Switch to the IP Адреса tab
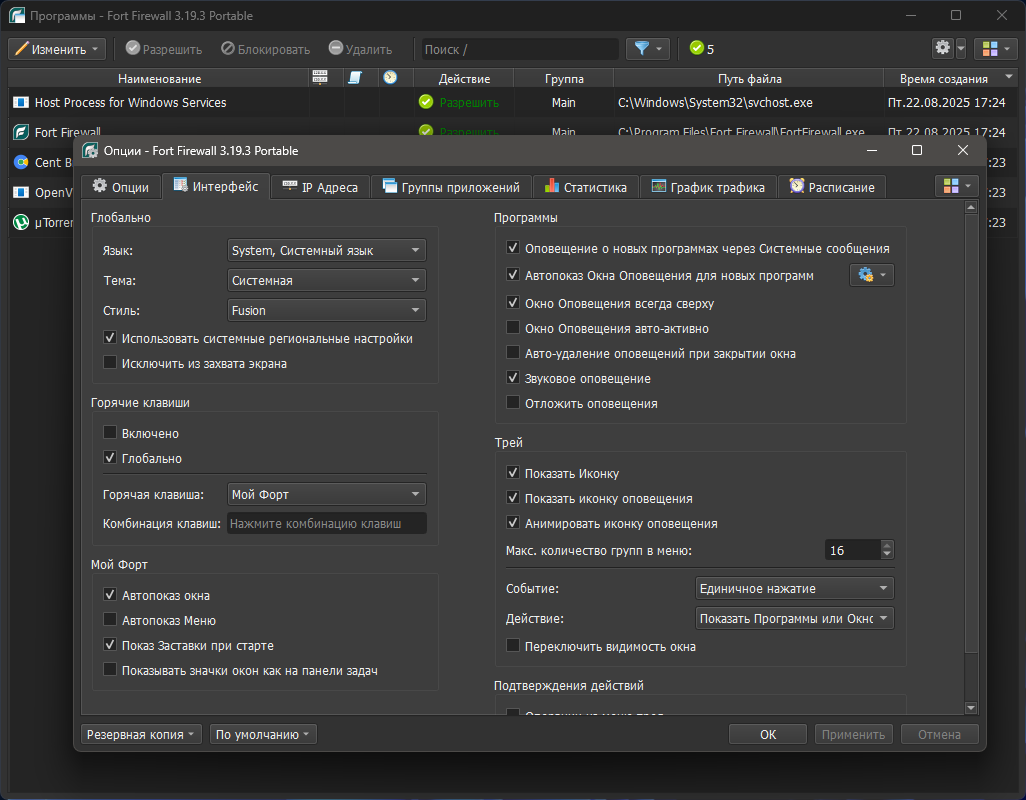The width and height of the screenshot is (1026, 800). 320,187
